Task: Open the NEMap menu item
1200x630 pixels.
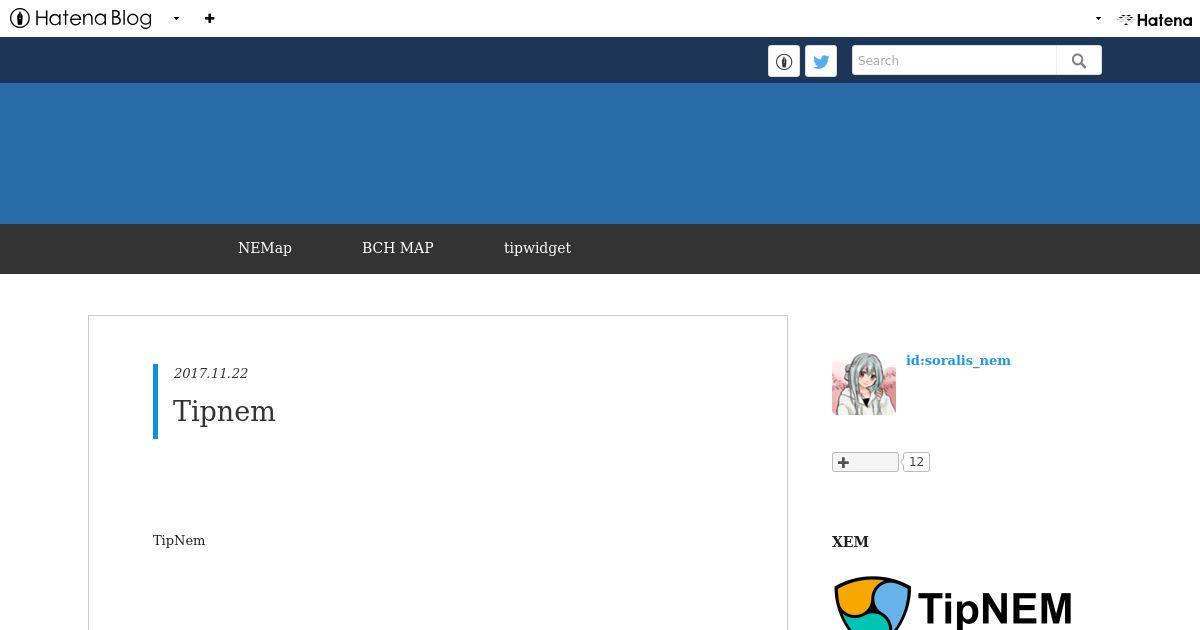Action: (265, 248)
